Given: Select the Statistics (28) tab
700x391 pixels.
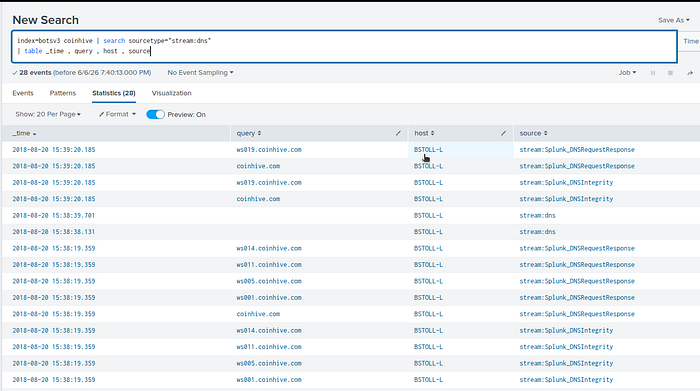Looking at the screenshot, I should point(114,93).
